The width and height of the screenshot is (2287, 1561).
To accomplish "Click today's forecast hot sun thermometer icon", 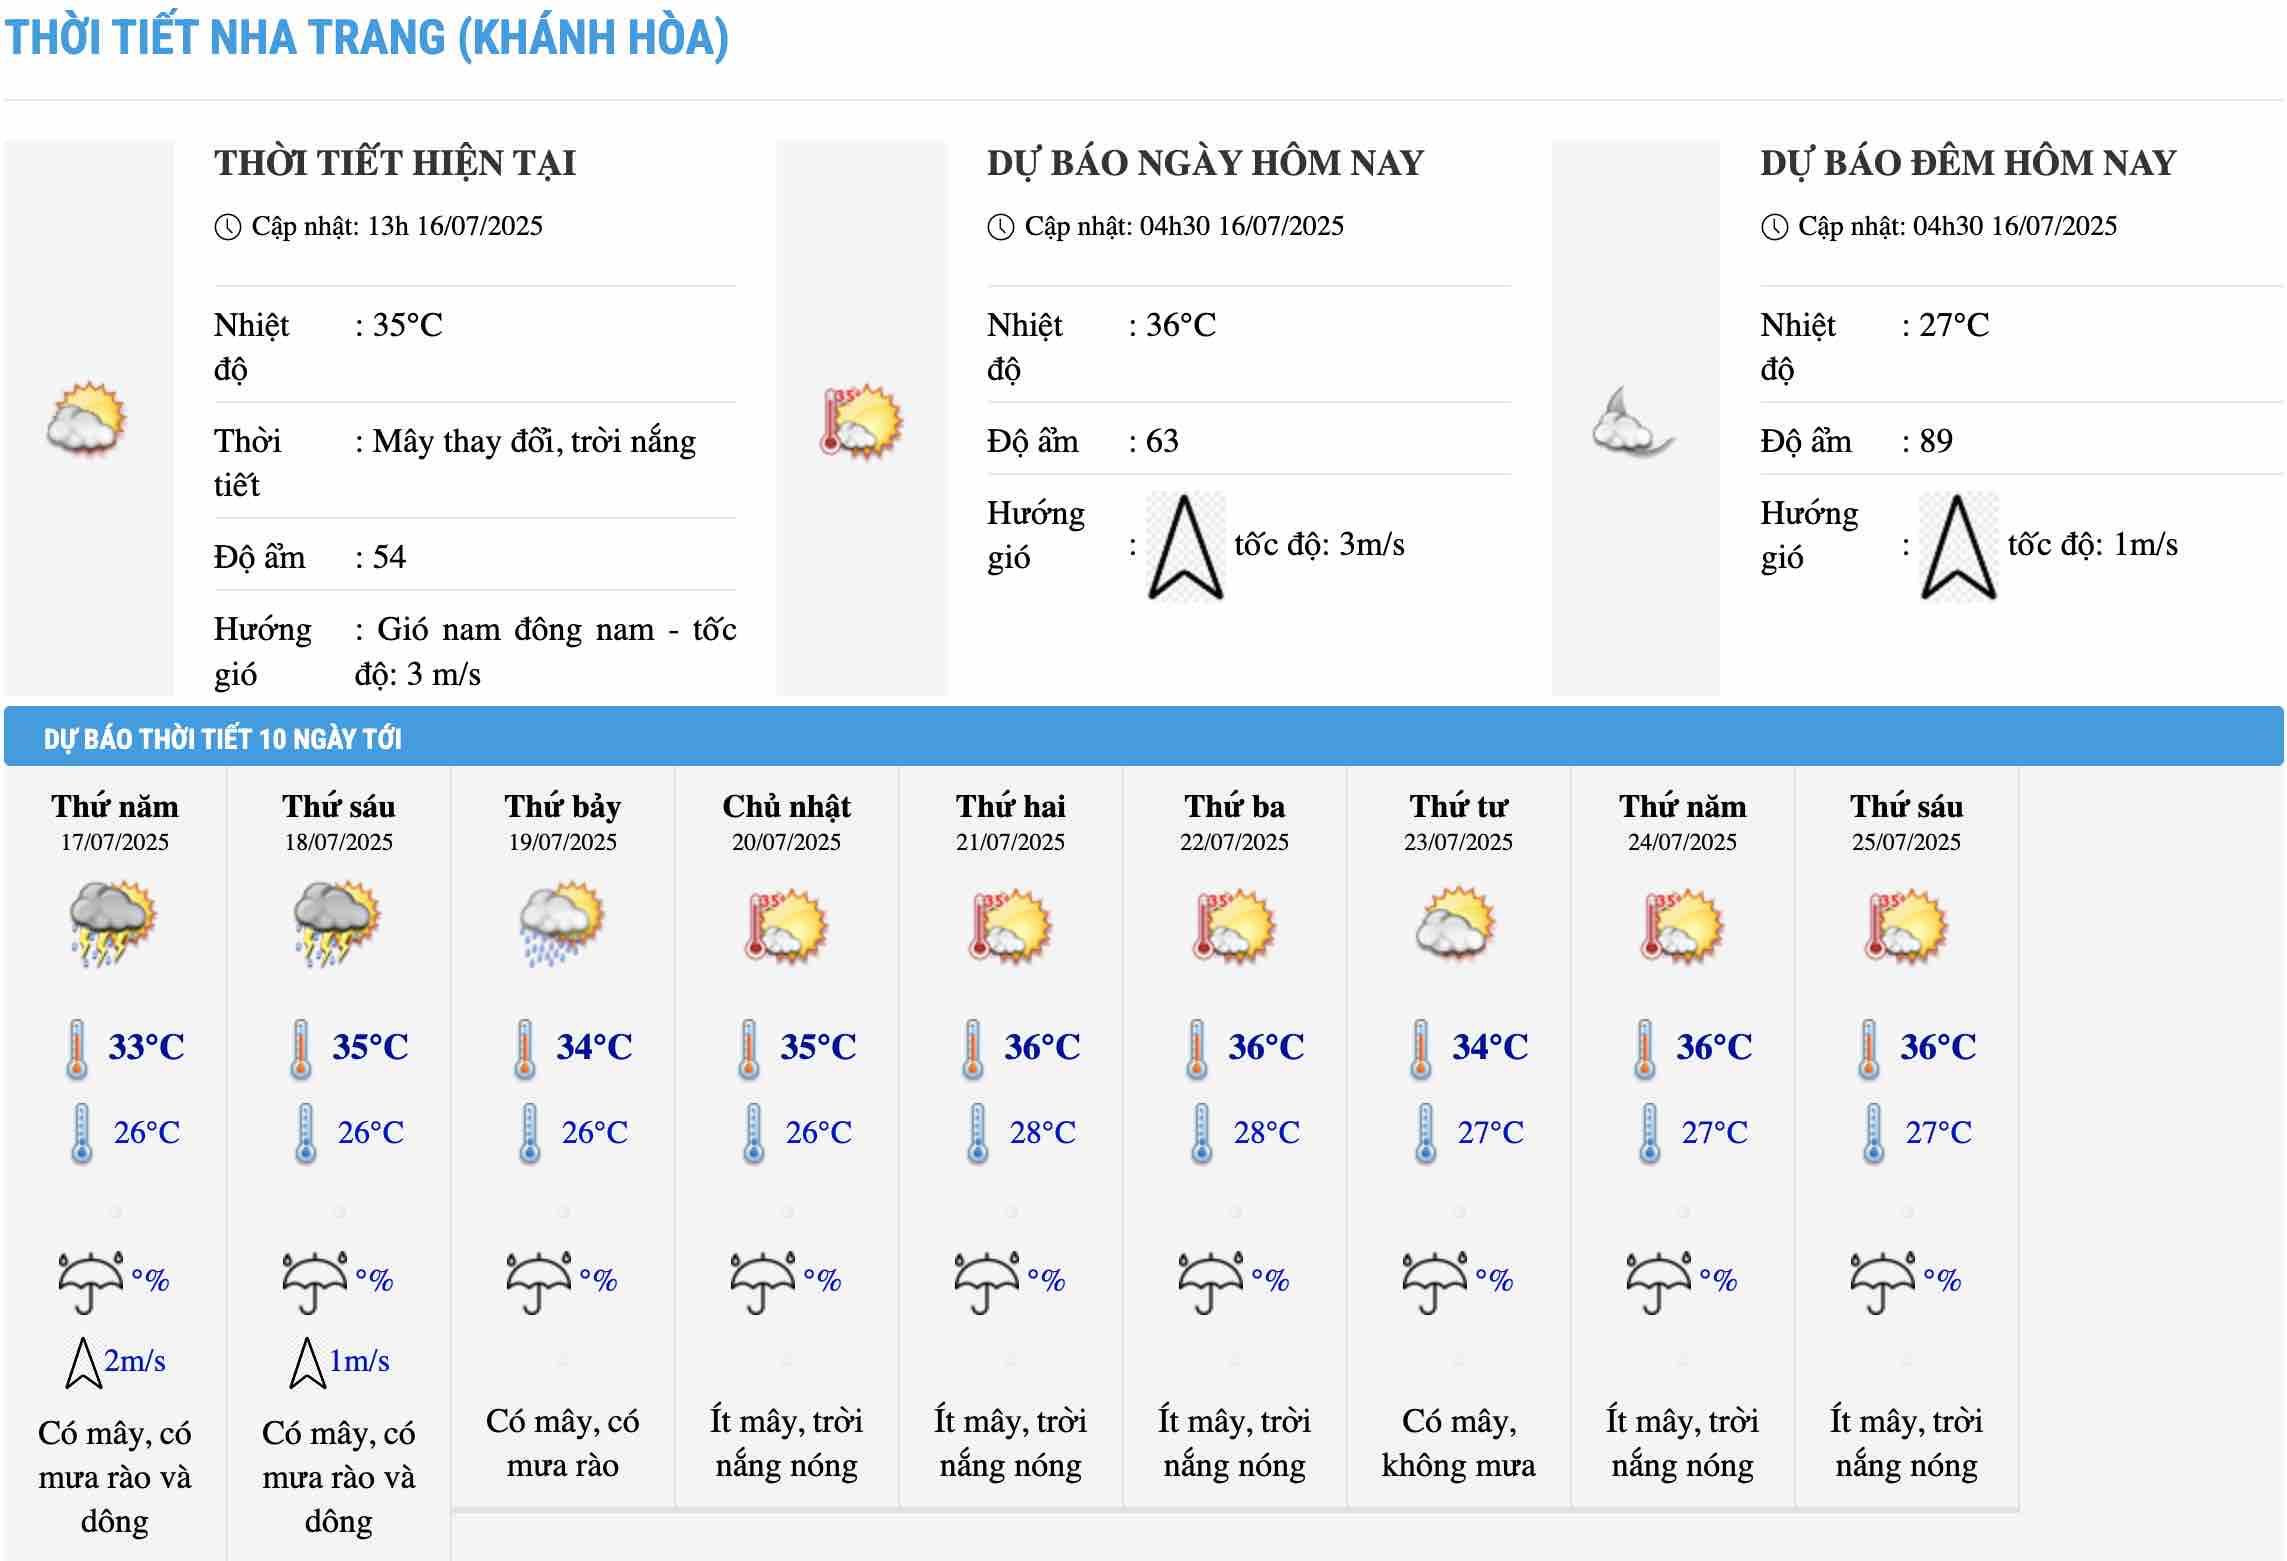I will click(861, 421).
